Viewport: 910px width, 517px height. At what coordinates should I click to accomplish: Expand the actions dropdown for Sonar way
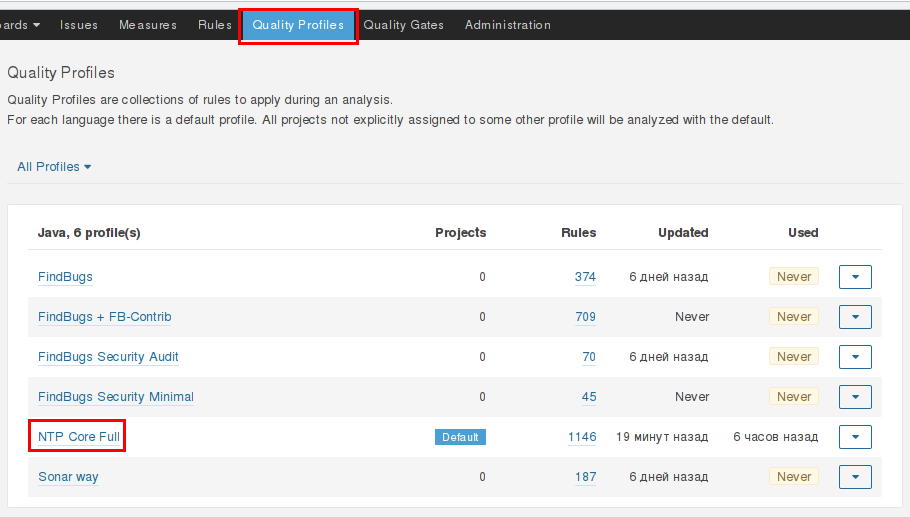tap(855, 477)
